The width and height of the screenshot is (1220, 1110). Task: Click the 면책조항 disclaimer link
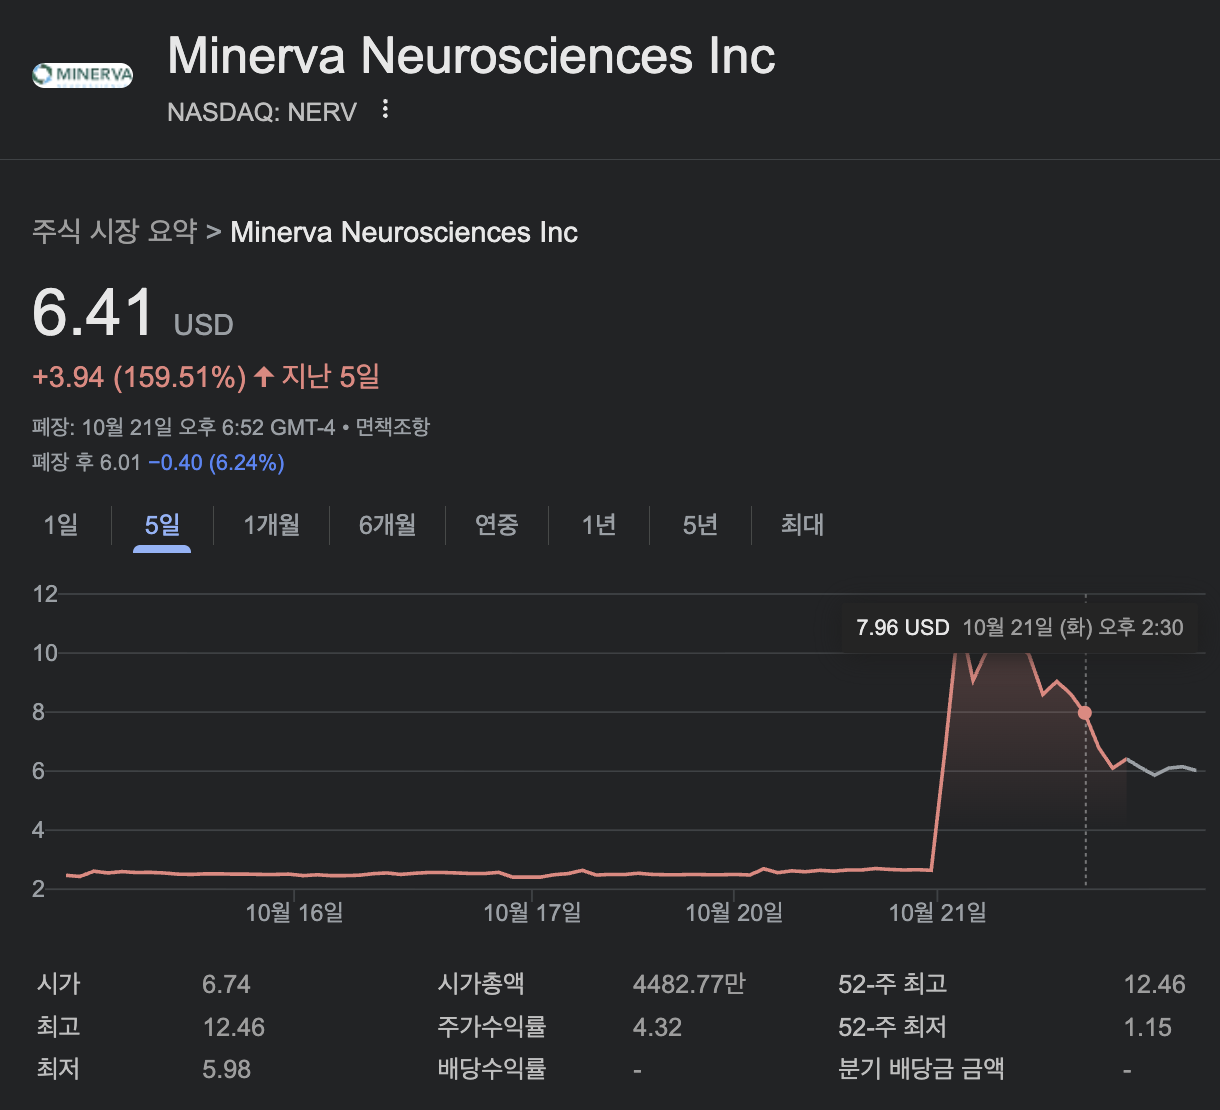393,427
